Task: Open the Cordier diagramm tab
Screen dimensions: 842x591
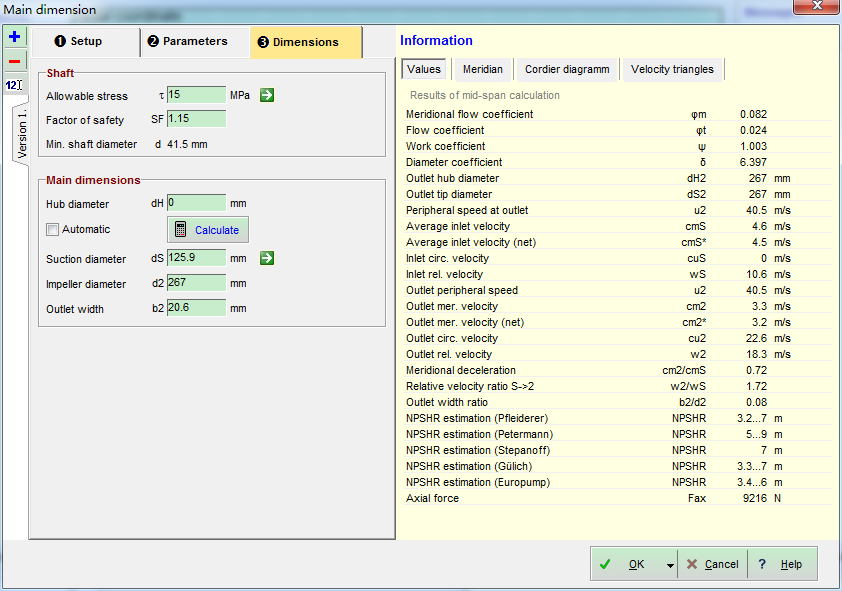Action: click(567, 69)
